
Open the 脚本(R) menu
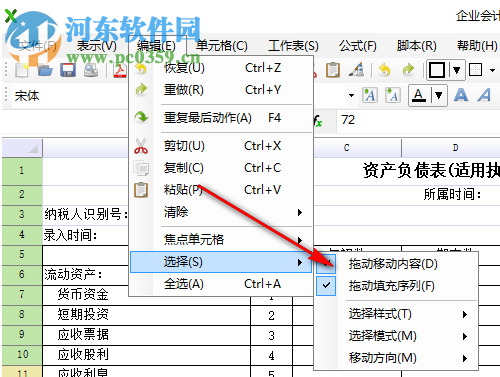(417, 46)
